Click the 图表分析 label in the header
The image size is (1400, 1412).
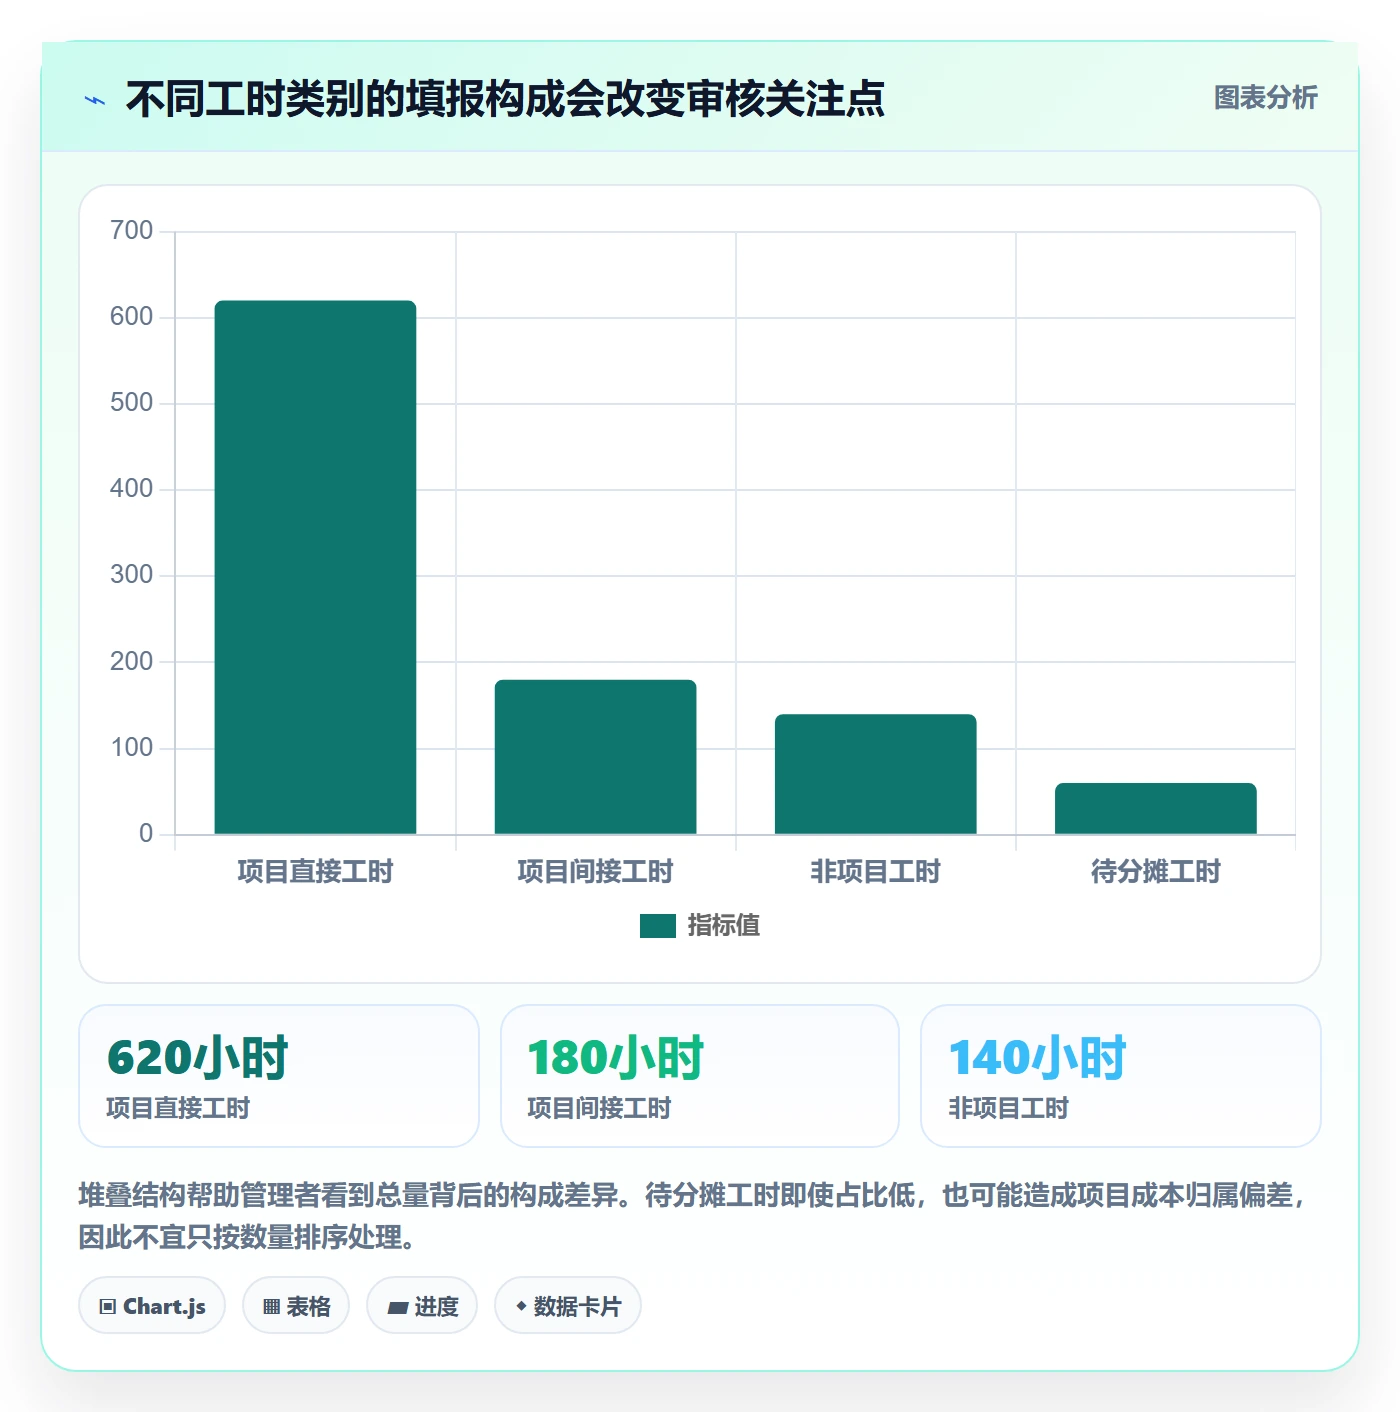pyautogui.click(x=1266, y=98)
